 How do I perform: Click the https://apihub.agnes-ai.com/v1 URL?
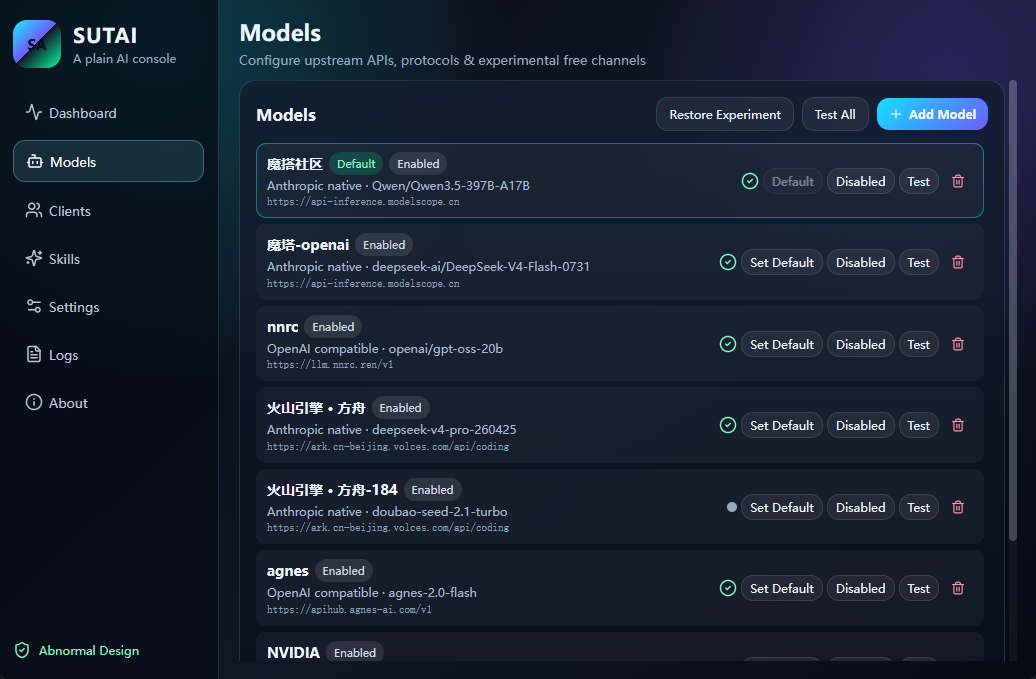(349, 610)
